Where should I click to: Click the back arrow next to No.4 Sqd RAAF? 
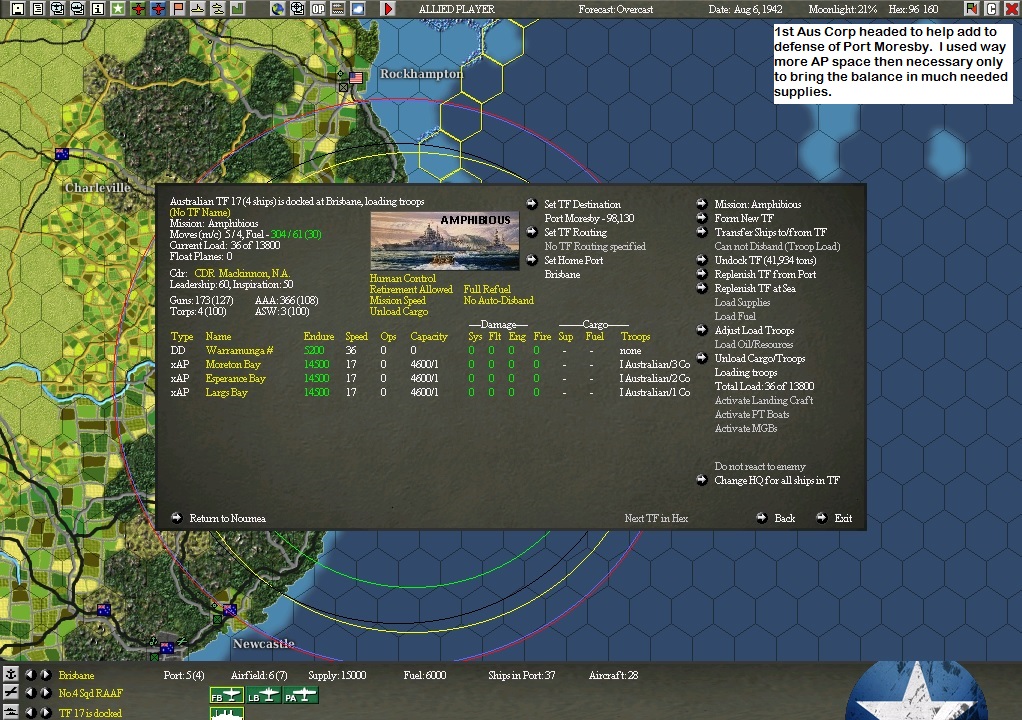(x=33, y=692)
